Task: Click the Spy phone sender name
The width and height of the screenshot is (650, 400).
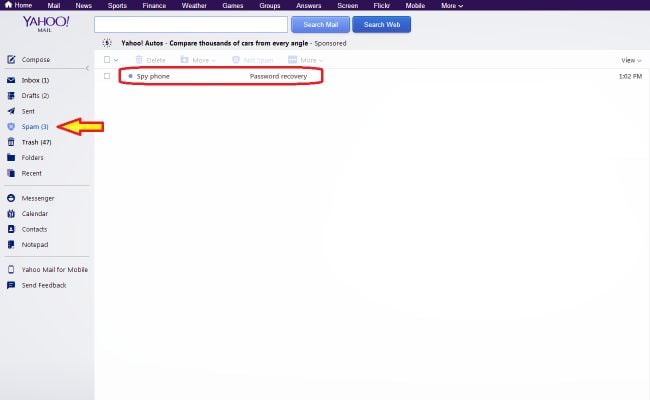Action: pyautogui.click(x=153, y=76)
